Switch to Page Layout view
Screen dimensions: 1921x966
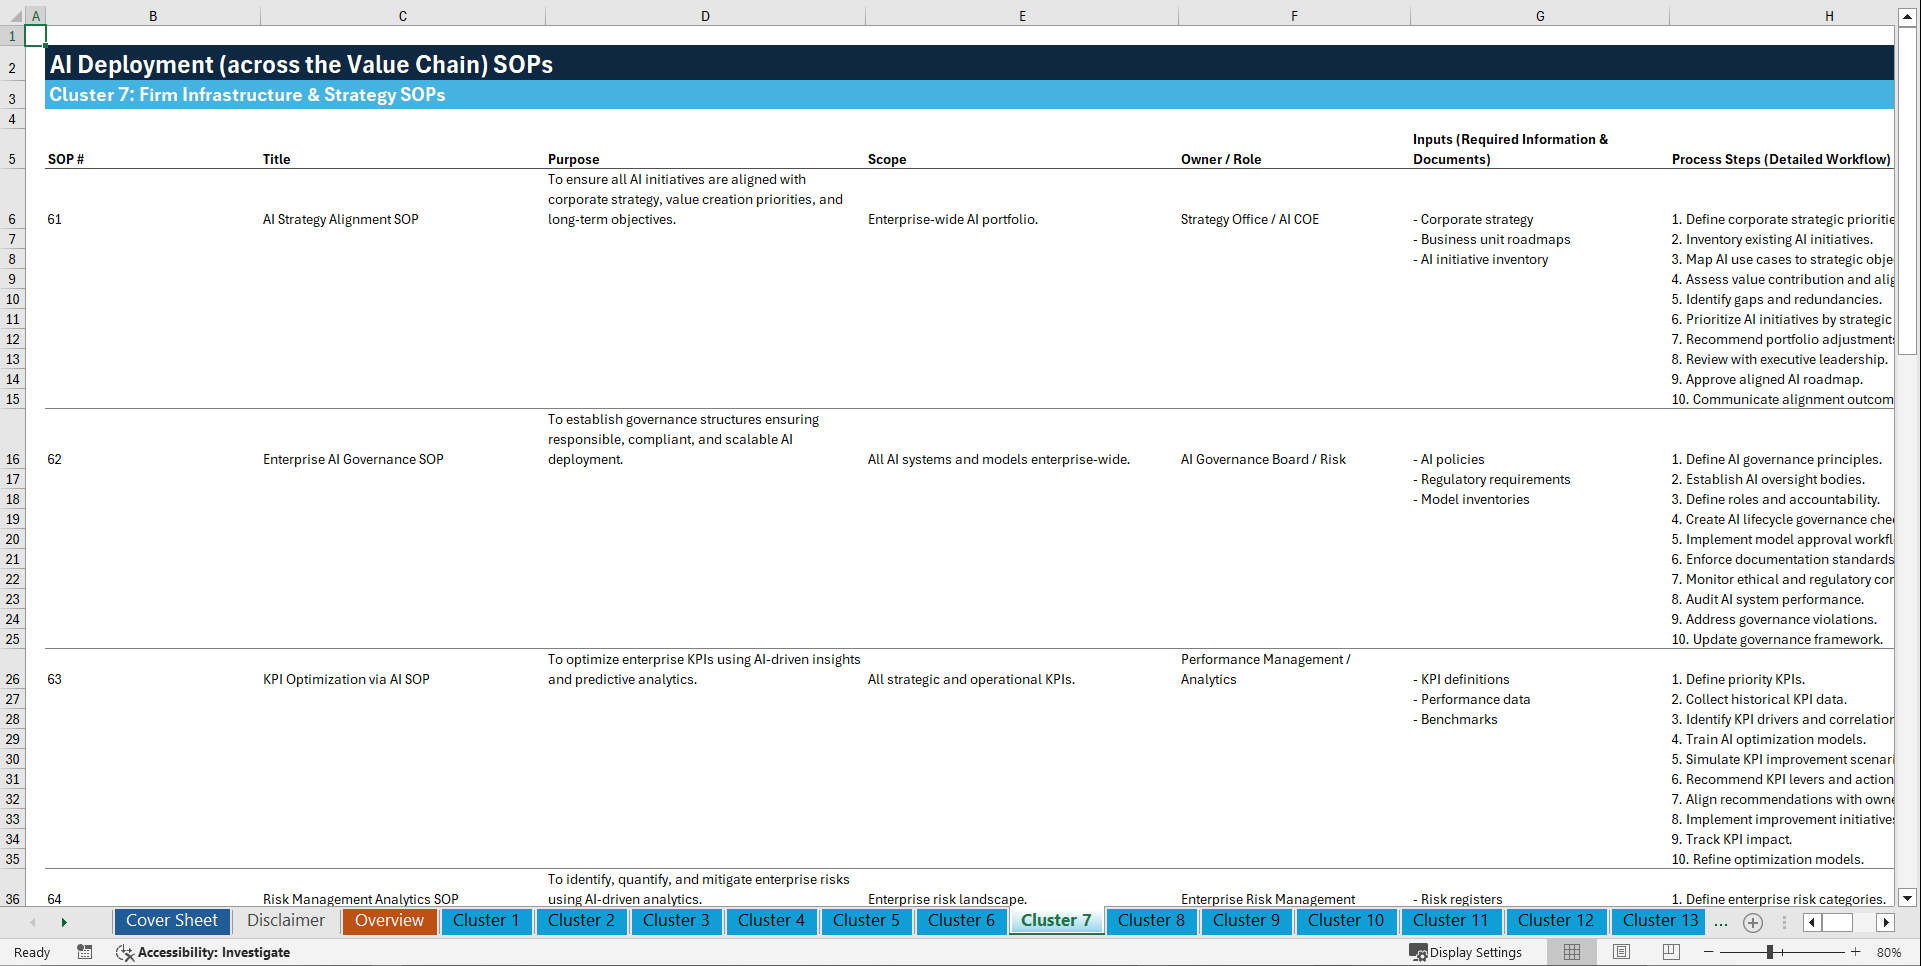[1620, 952]
